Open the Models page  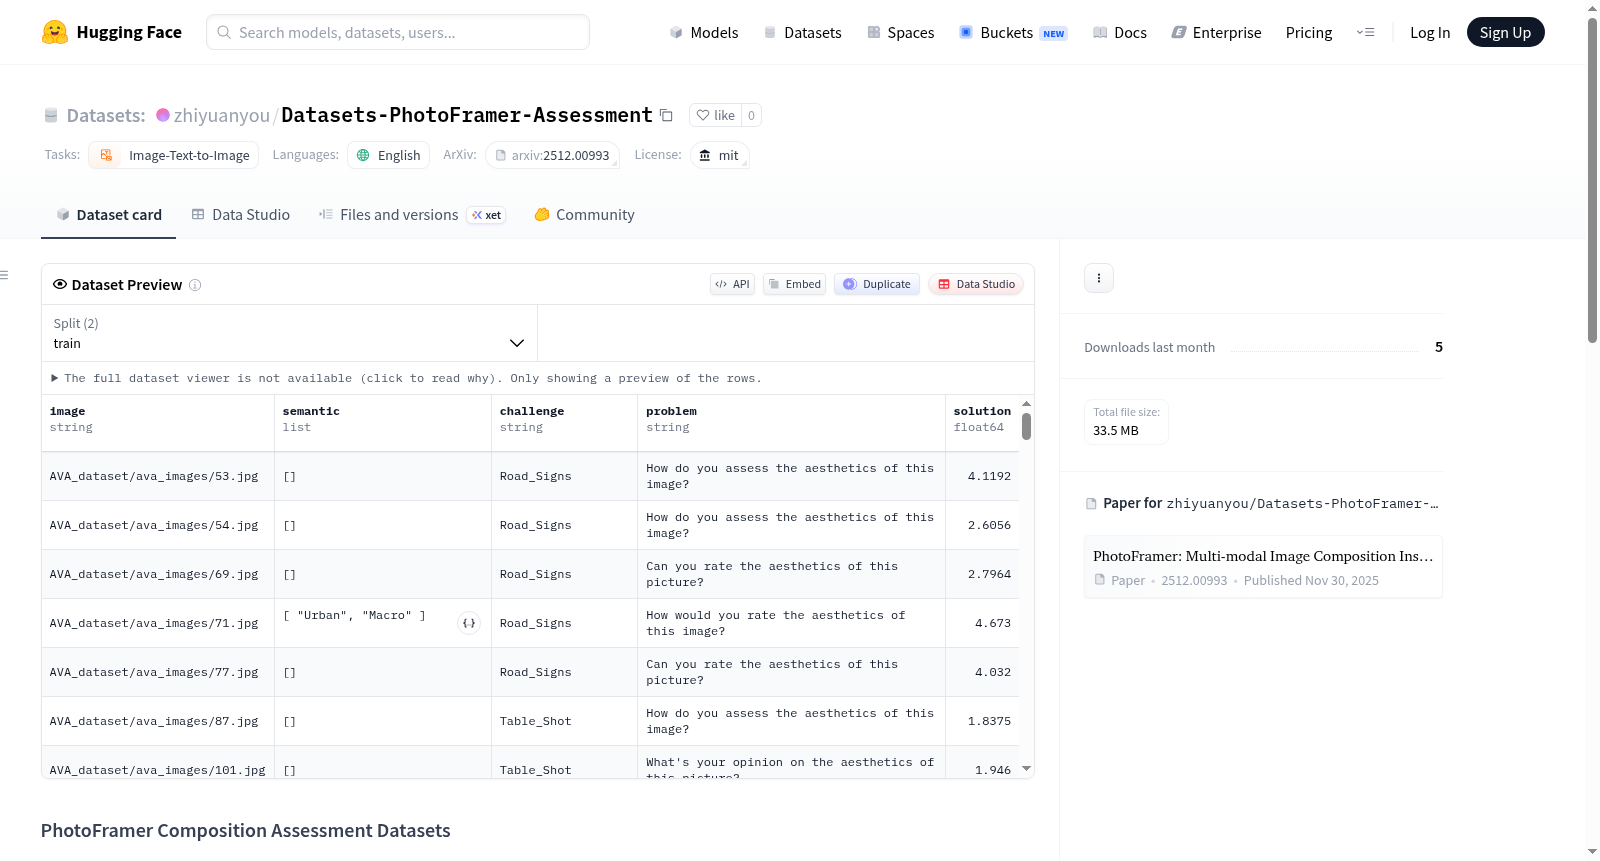(x=704, y=33)
